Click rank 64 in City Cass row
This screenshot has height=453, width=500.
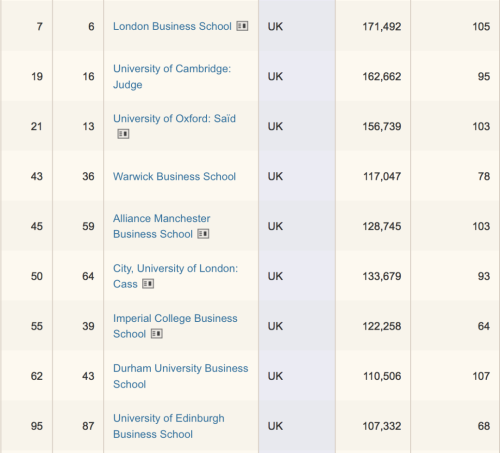[88, 276]
